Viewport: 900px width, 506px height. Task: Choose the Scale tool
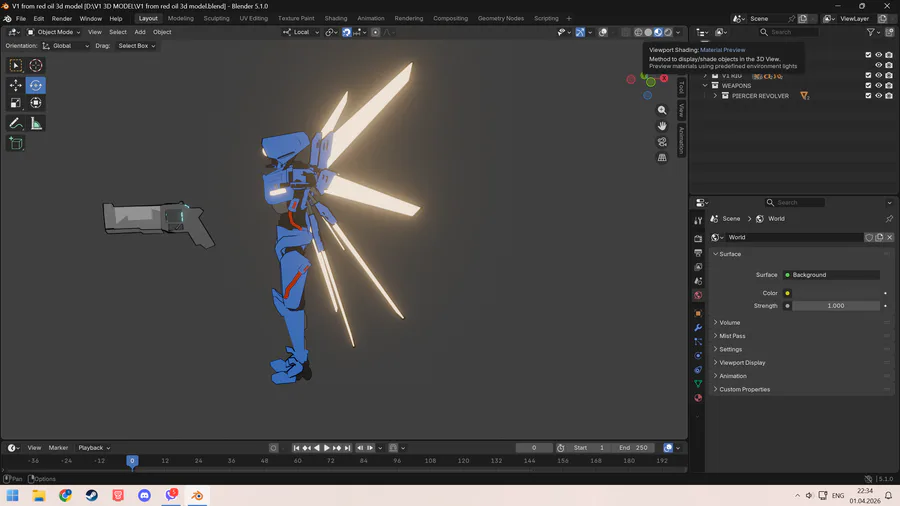pos(16,103)
